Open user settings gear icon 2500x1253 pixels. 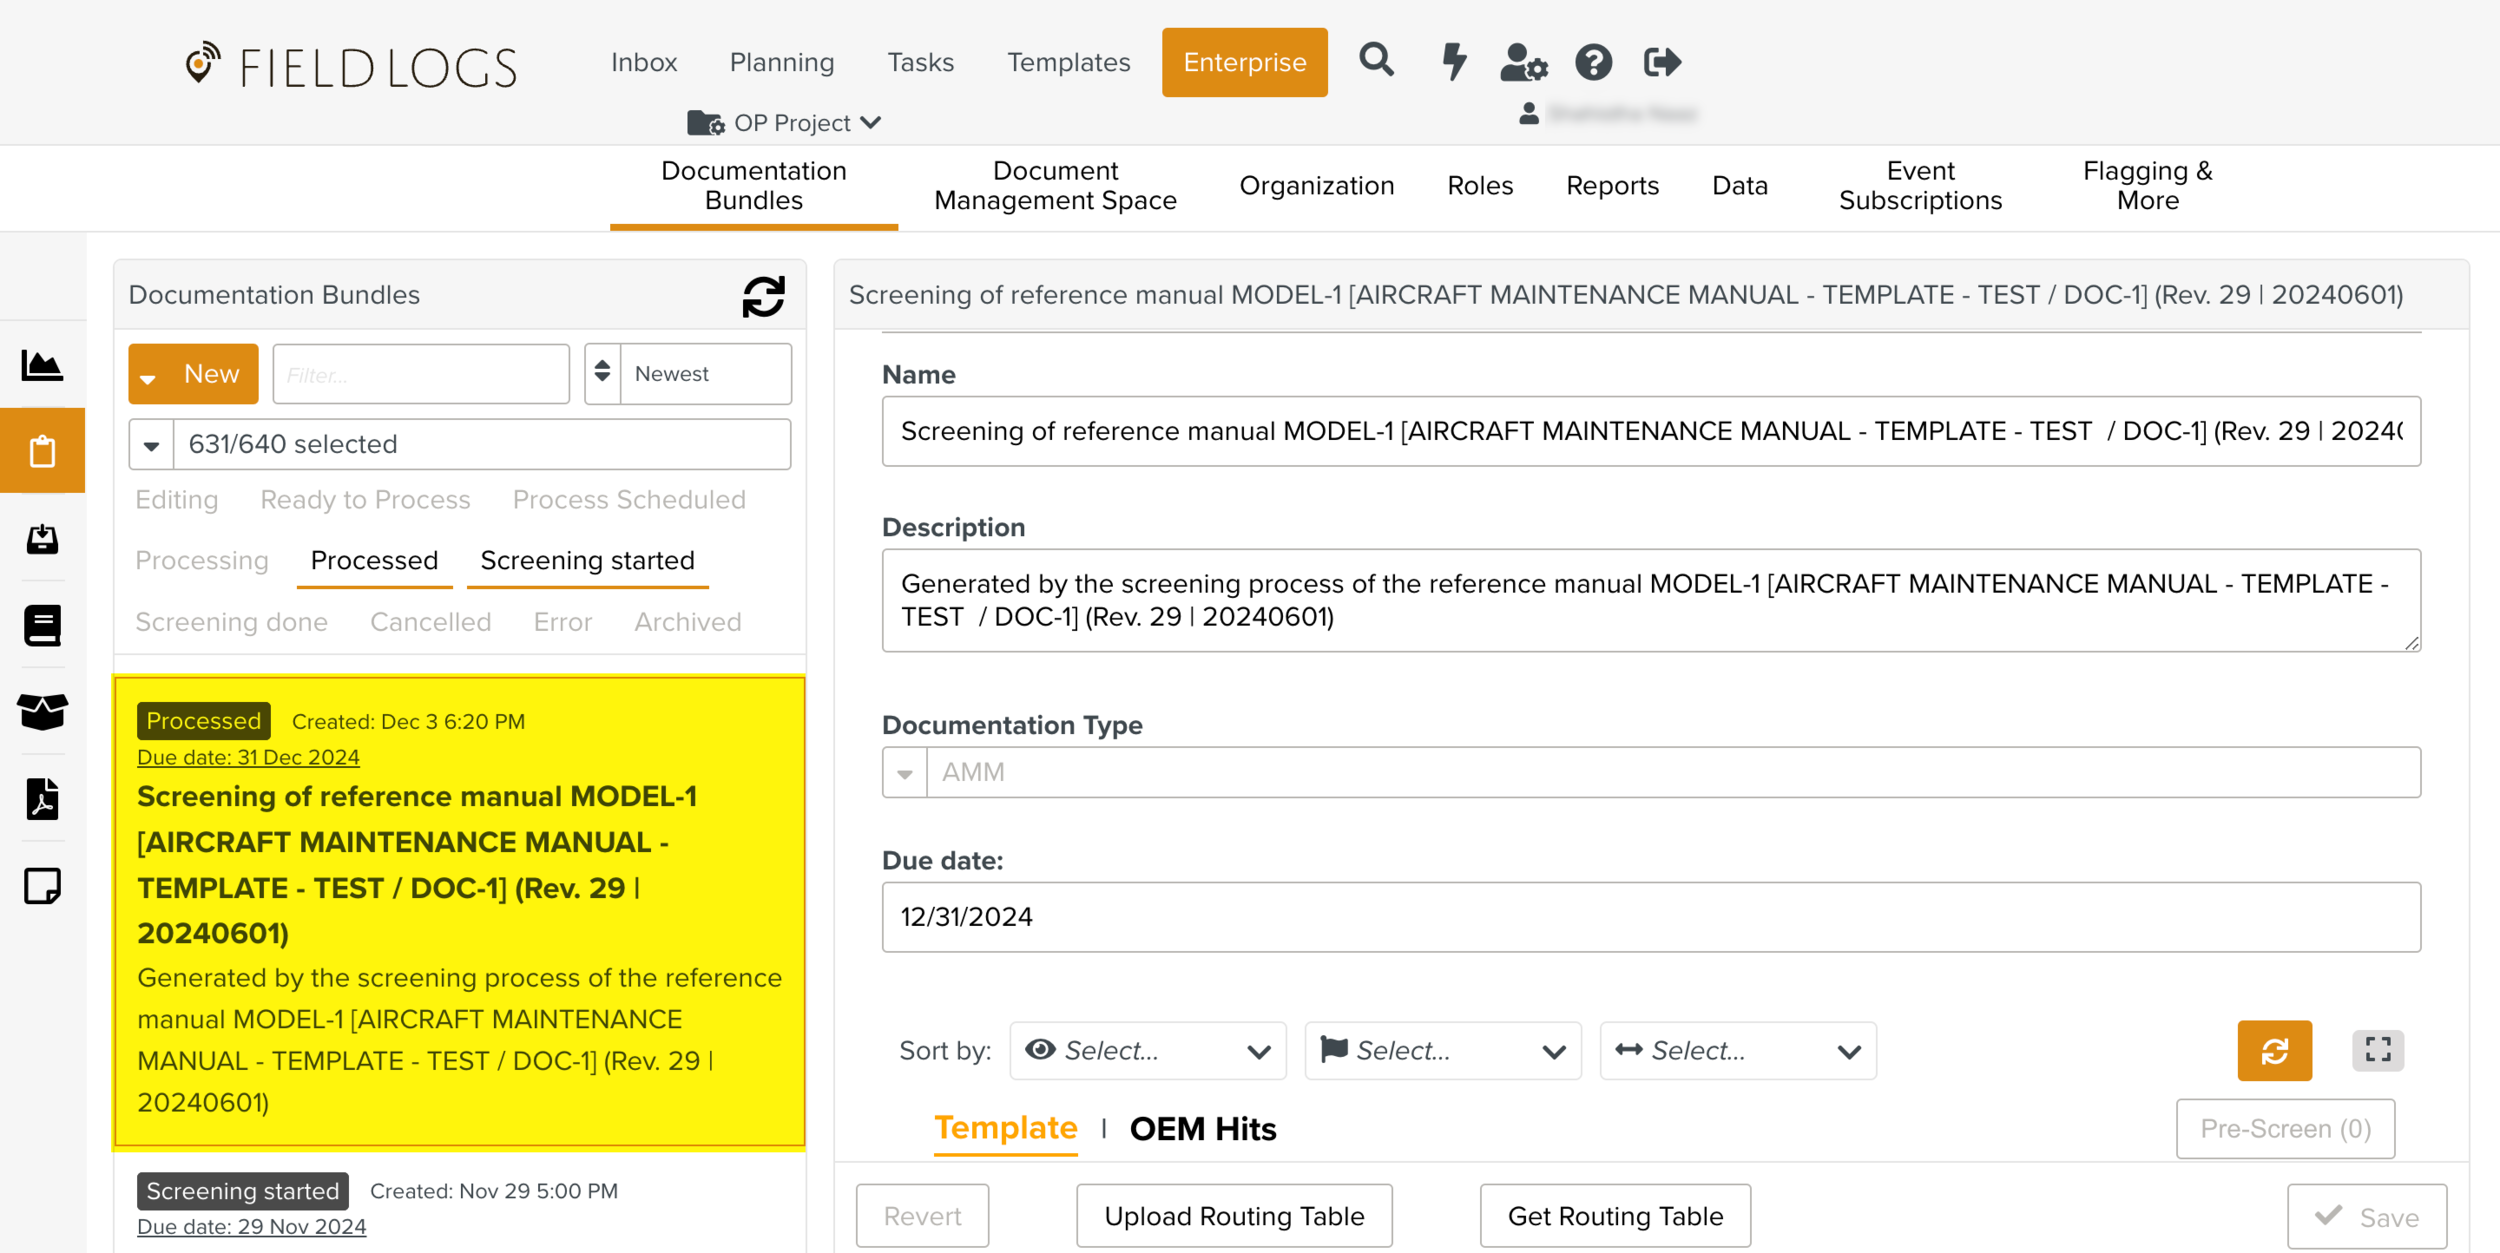click(1523, 62)
